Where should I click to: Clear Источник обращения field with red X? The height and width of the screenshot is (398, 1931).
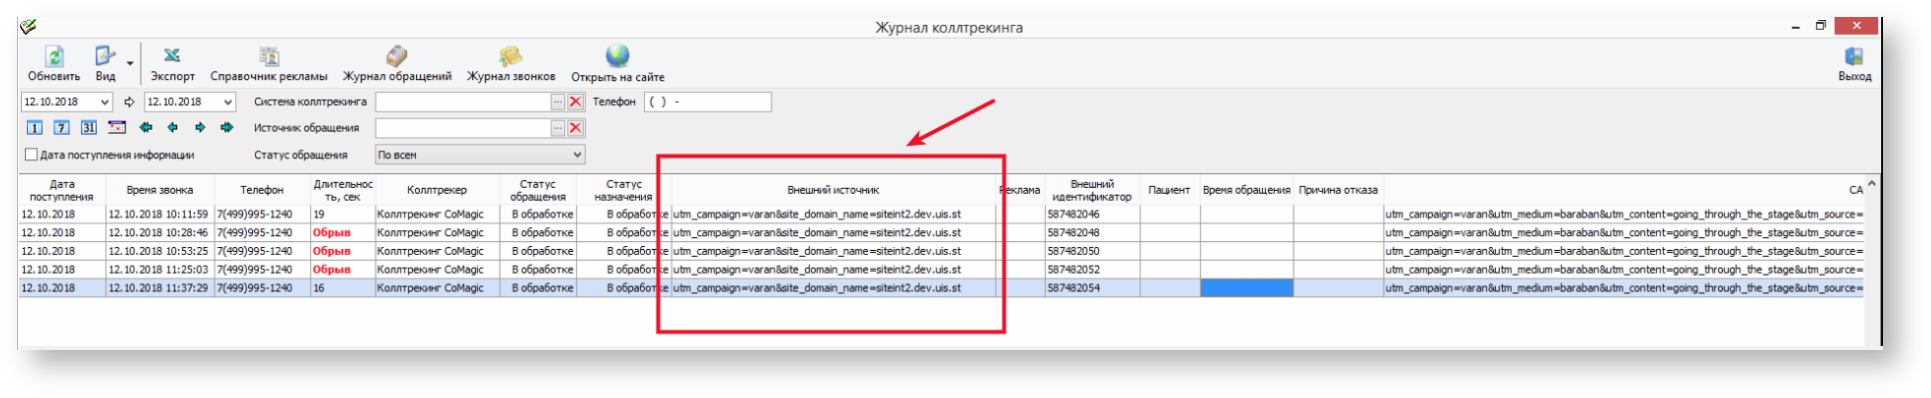tap(576, 128)
